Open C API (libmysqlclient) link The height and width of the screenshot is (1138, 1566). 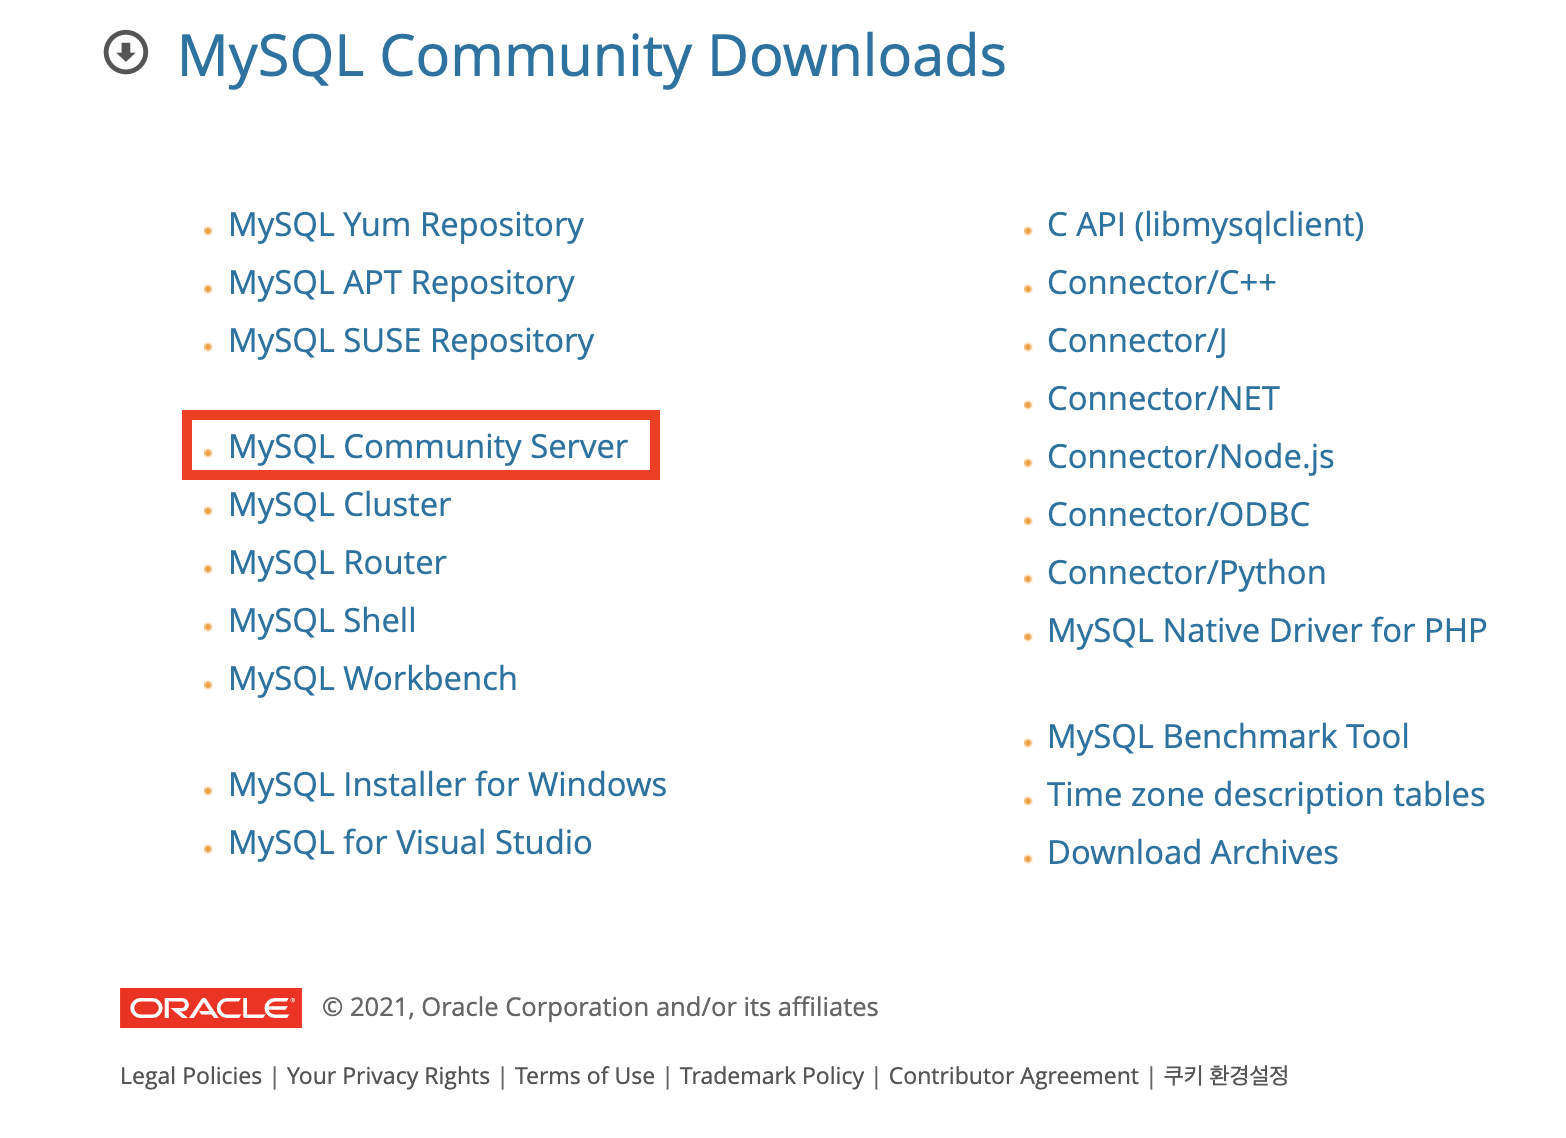coord(1206,225)
